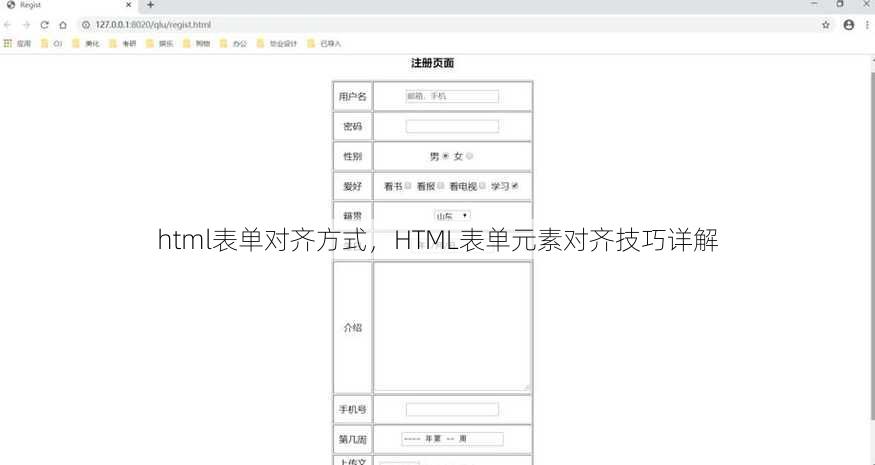This screenshot has height=465, width=875.
Task: Reload the page with the refresh icon
Action: tap(45, 25)
